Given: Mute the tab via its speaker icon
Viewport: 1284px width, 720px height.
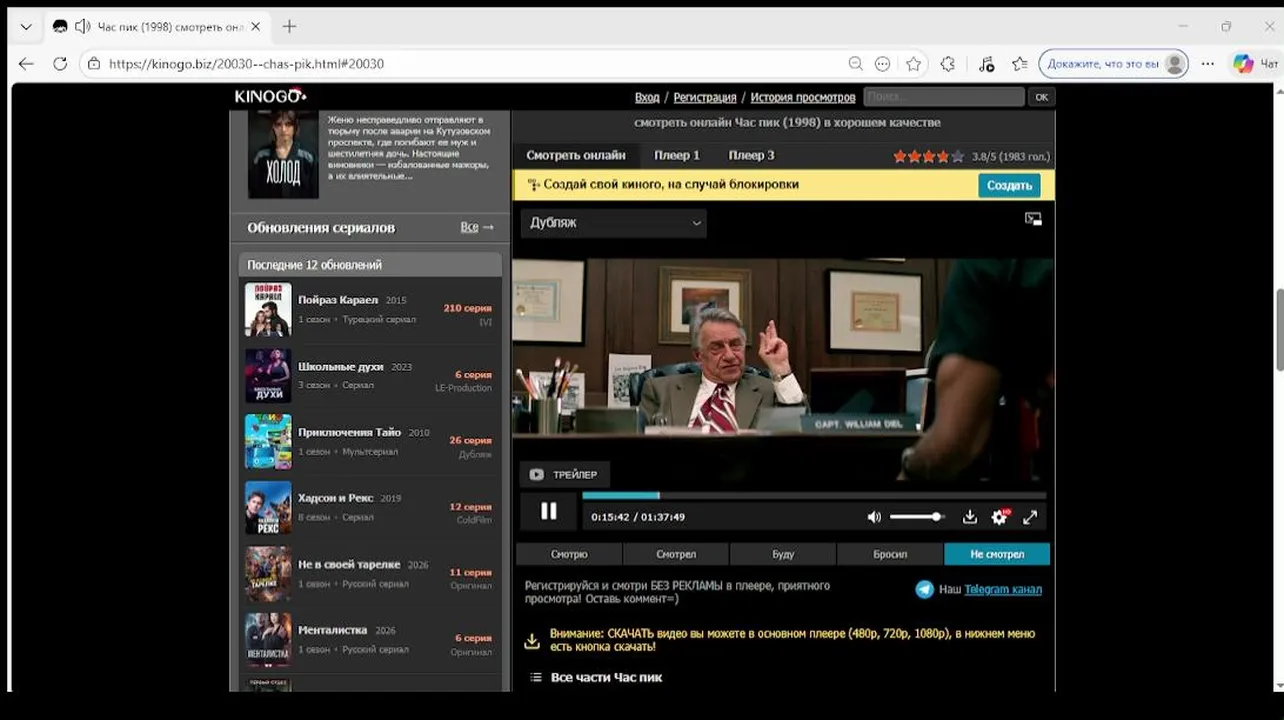Looking at the screenshot, I should coord(82,27).
